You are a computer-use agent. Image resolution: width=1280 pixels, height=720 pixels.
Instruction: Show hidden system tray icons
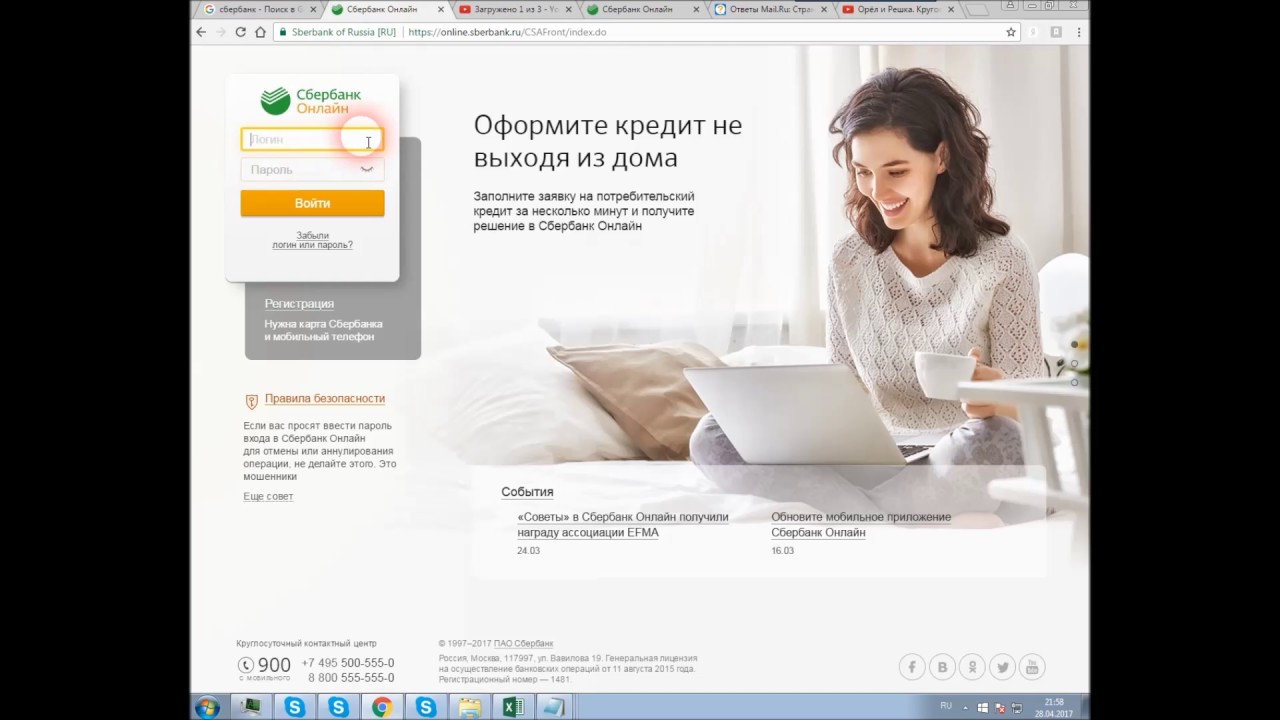click(x=966, y=707)
